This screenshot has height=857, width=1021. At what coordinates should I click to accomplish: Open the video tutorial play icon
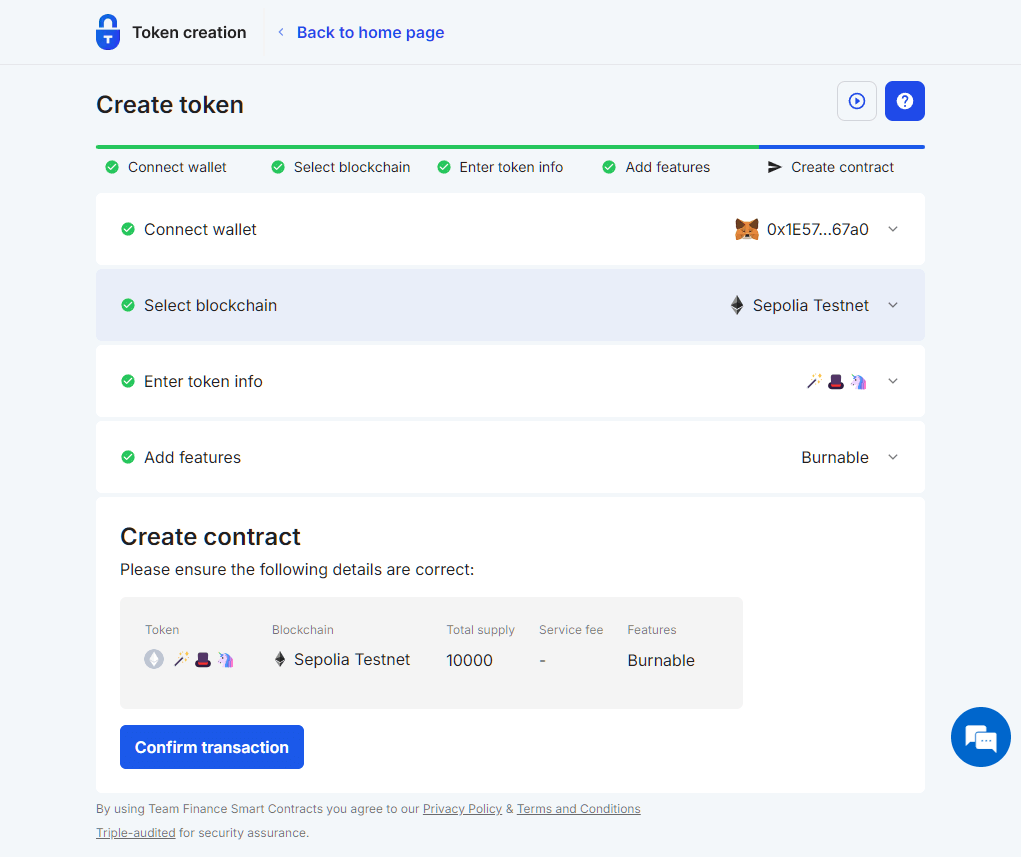(x=856, y=101)
